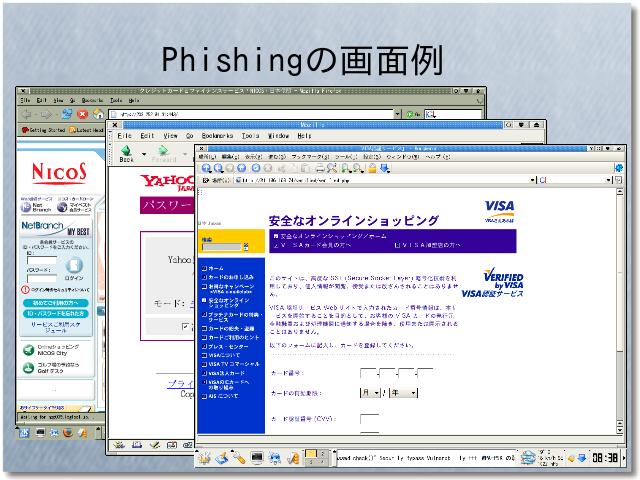Click red Stop icon in Firefox NICOS window
Screen dimensions: 640x480
83,114
